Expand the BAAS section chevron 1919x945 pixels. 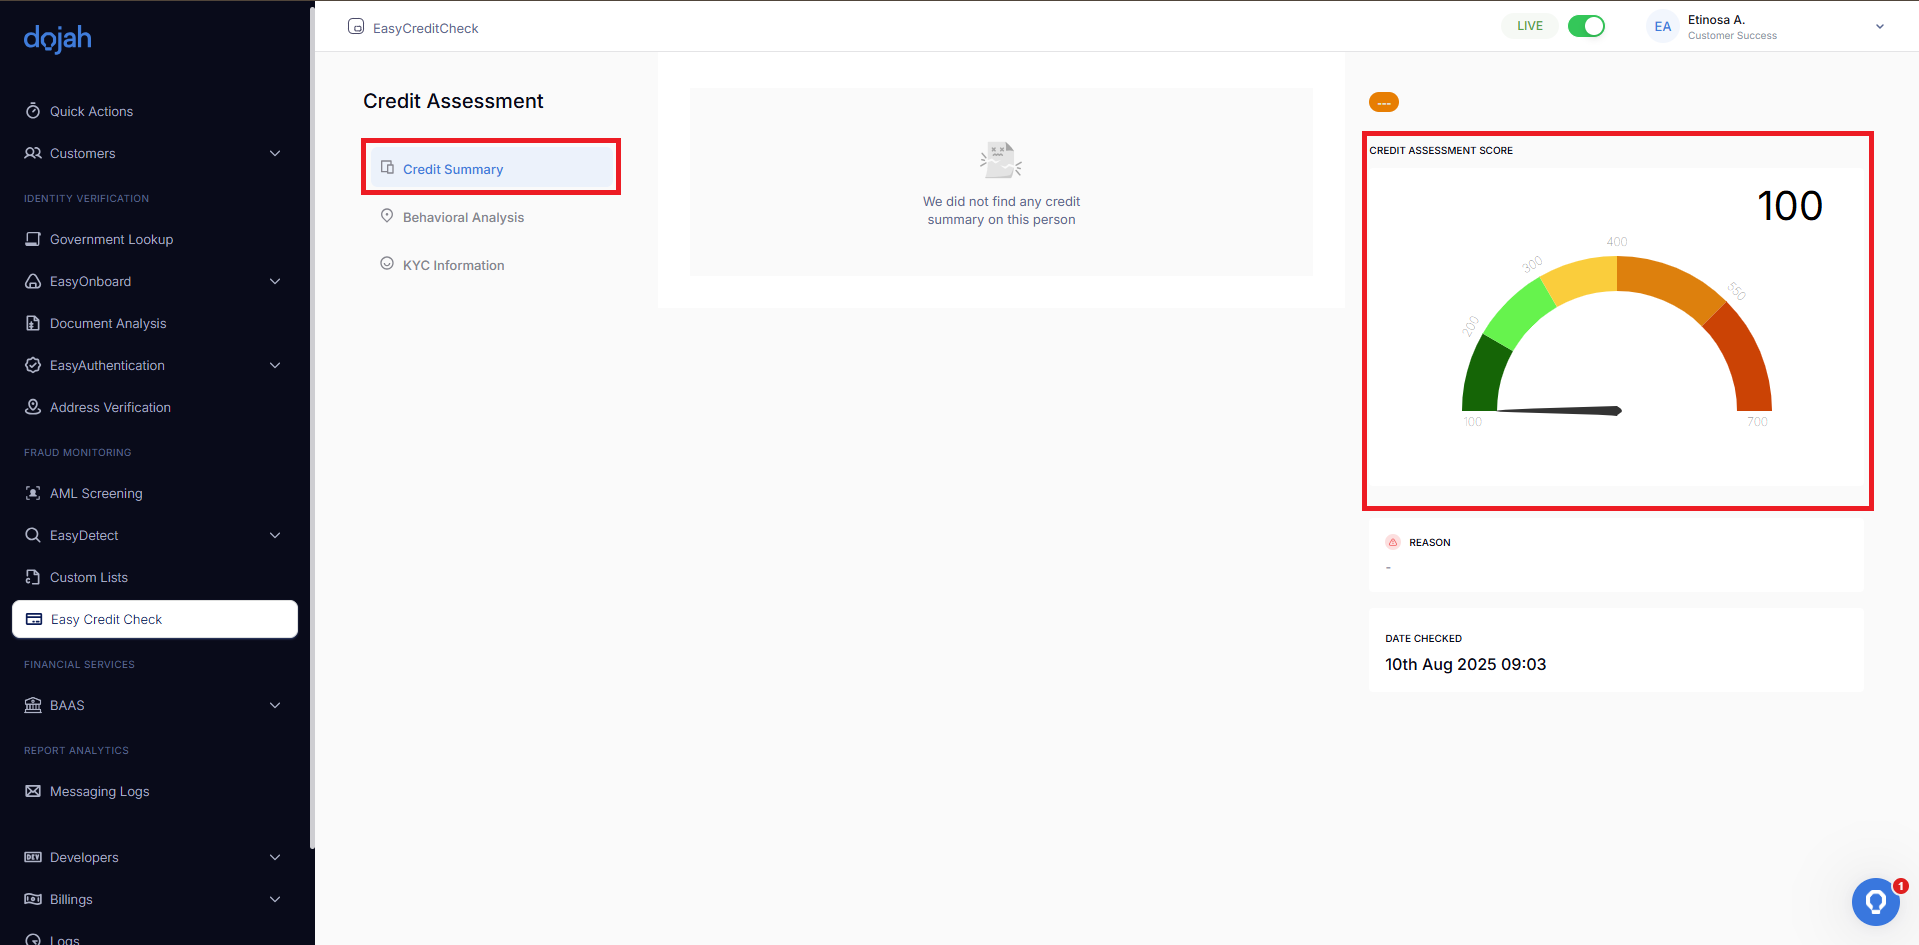click(x=275, y=705)
